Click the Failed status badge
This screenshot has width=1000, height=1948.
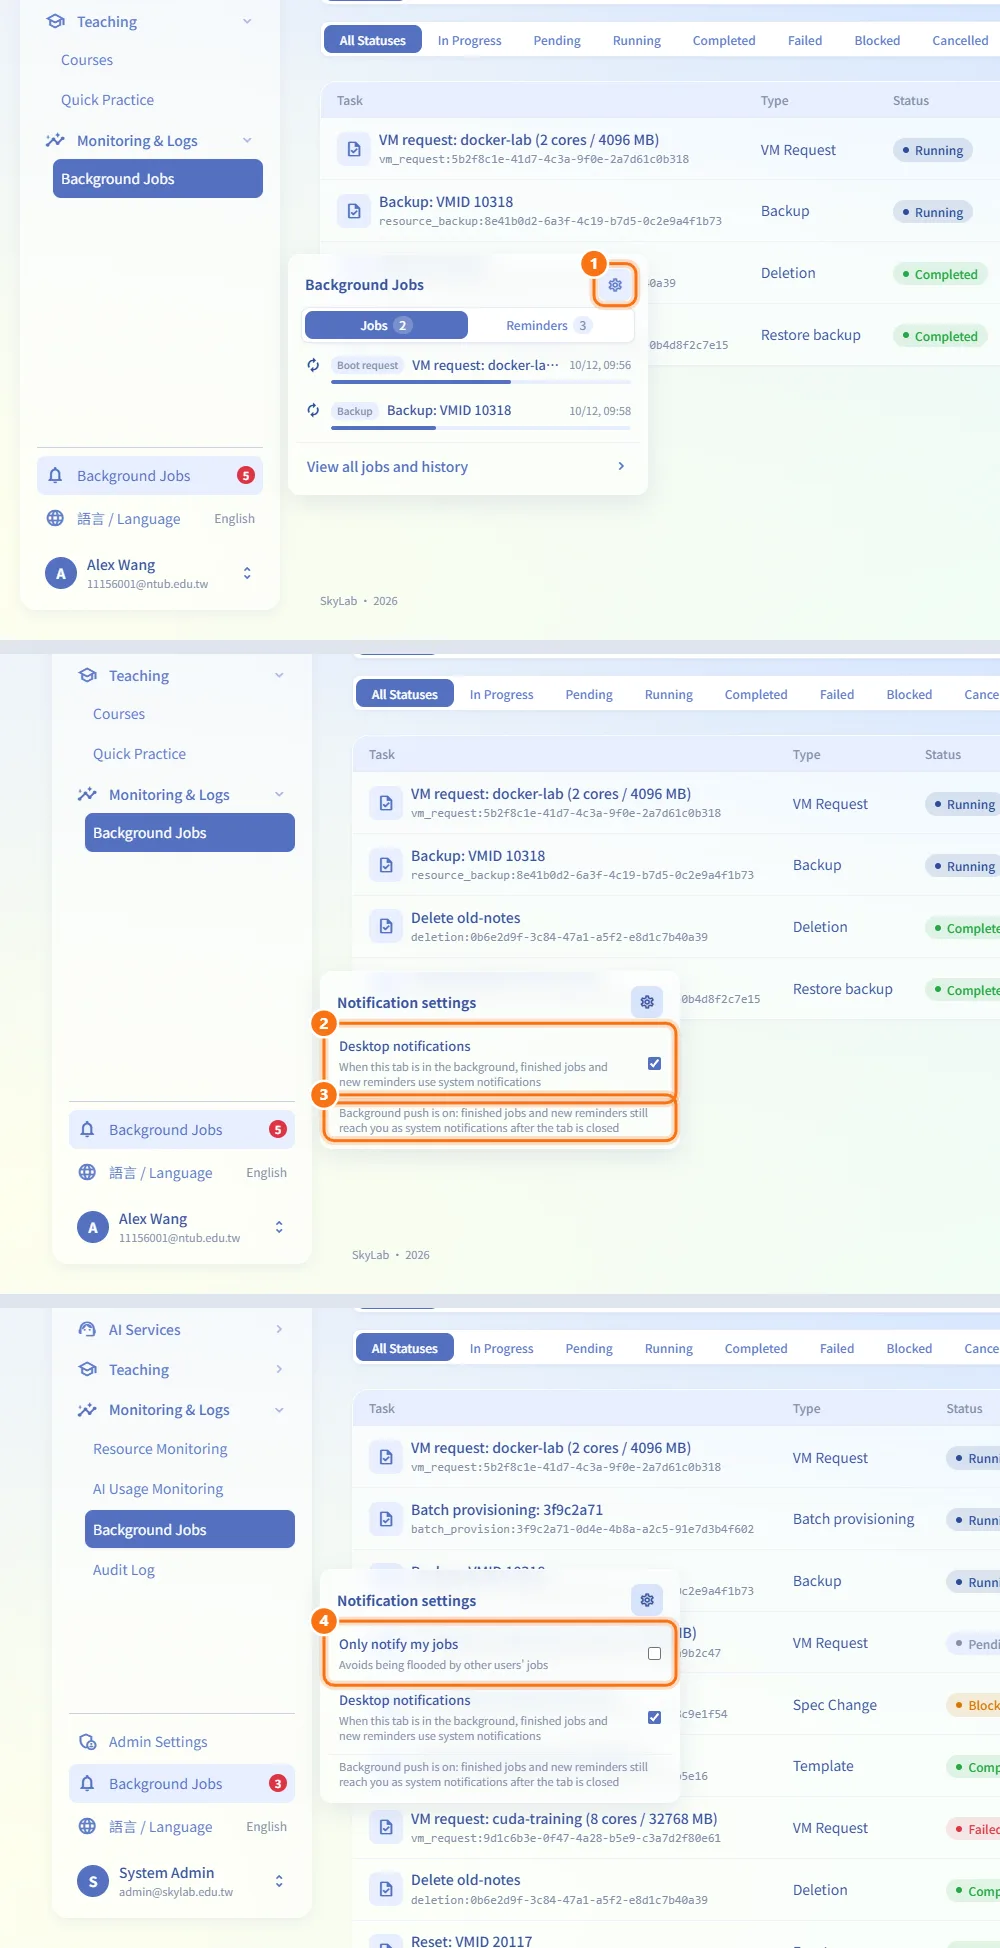[x=974, y=1829]
